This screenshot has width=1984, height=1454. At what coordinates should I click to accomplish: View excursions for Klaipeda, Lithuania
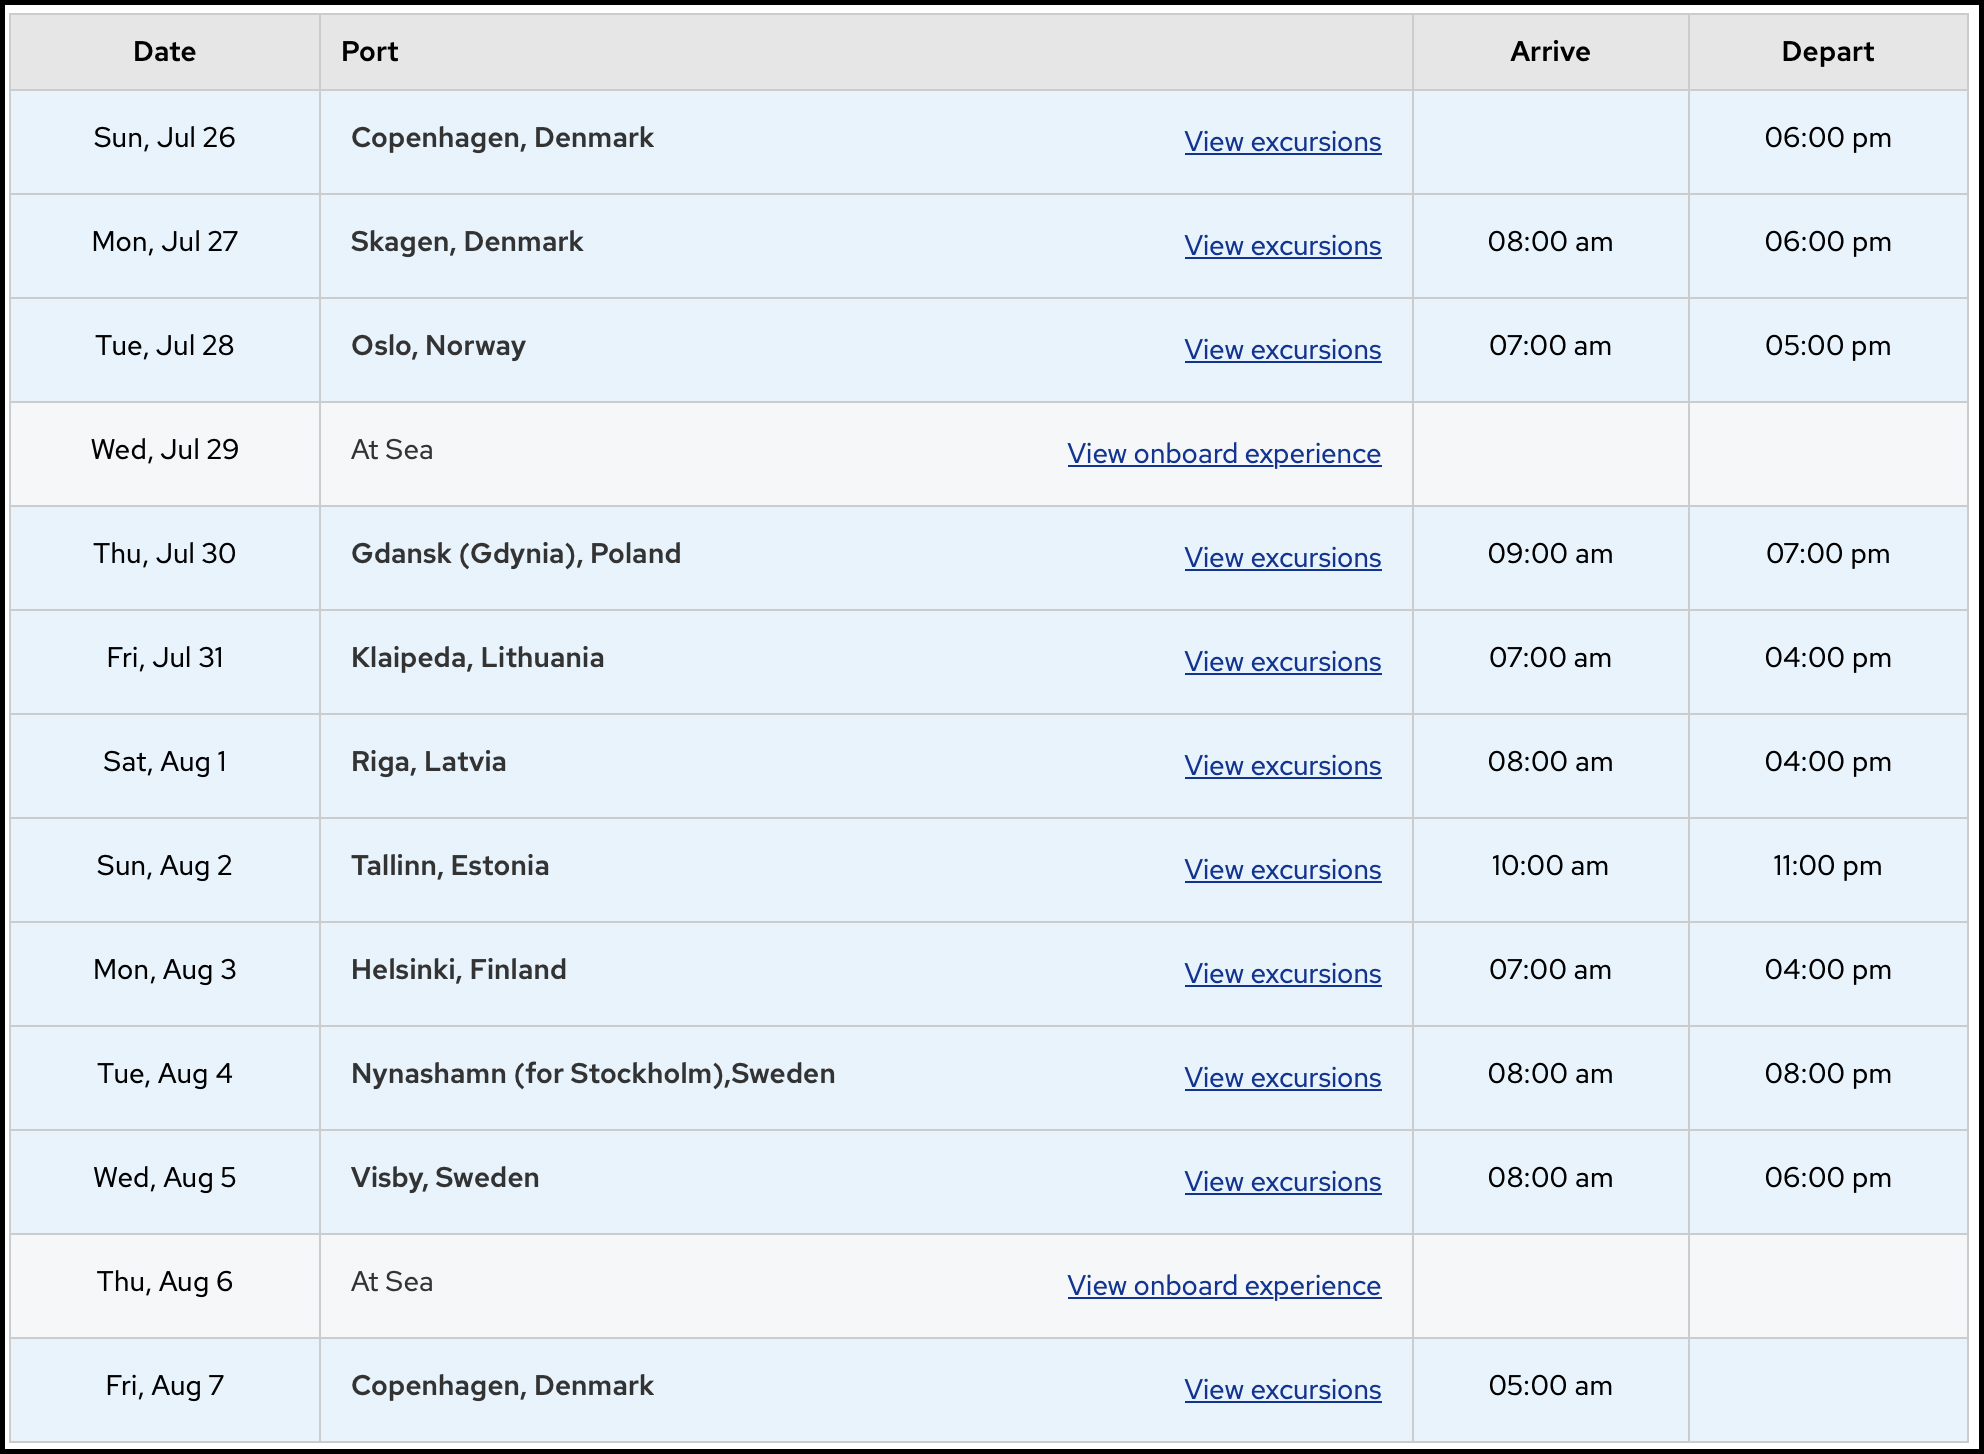pyautogui.click(x=1282, y=662)
